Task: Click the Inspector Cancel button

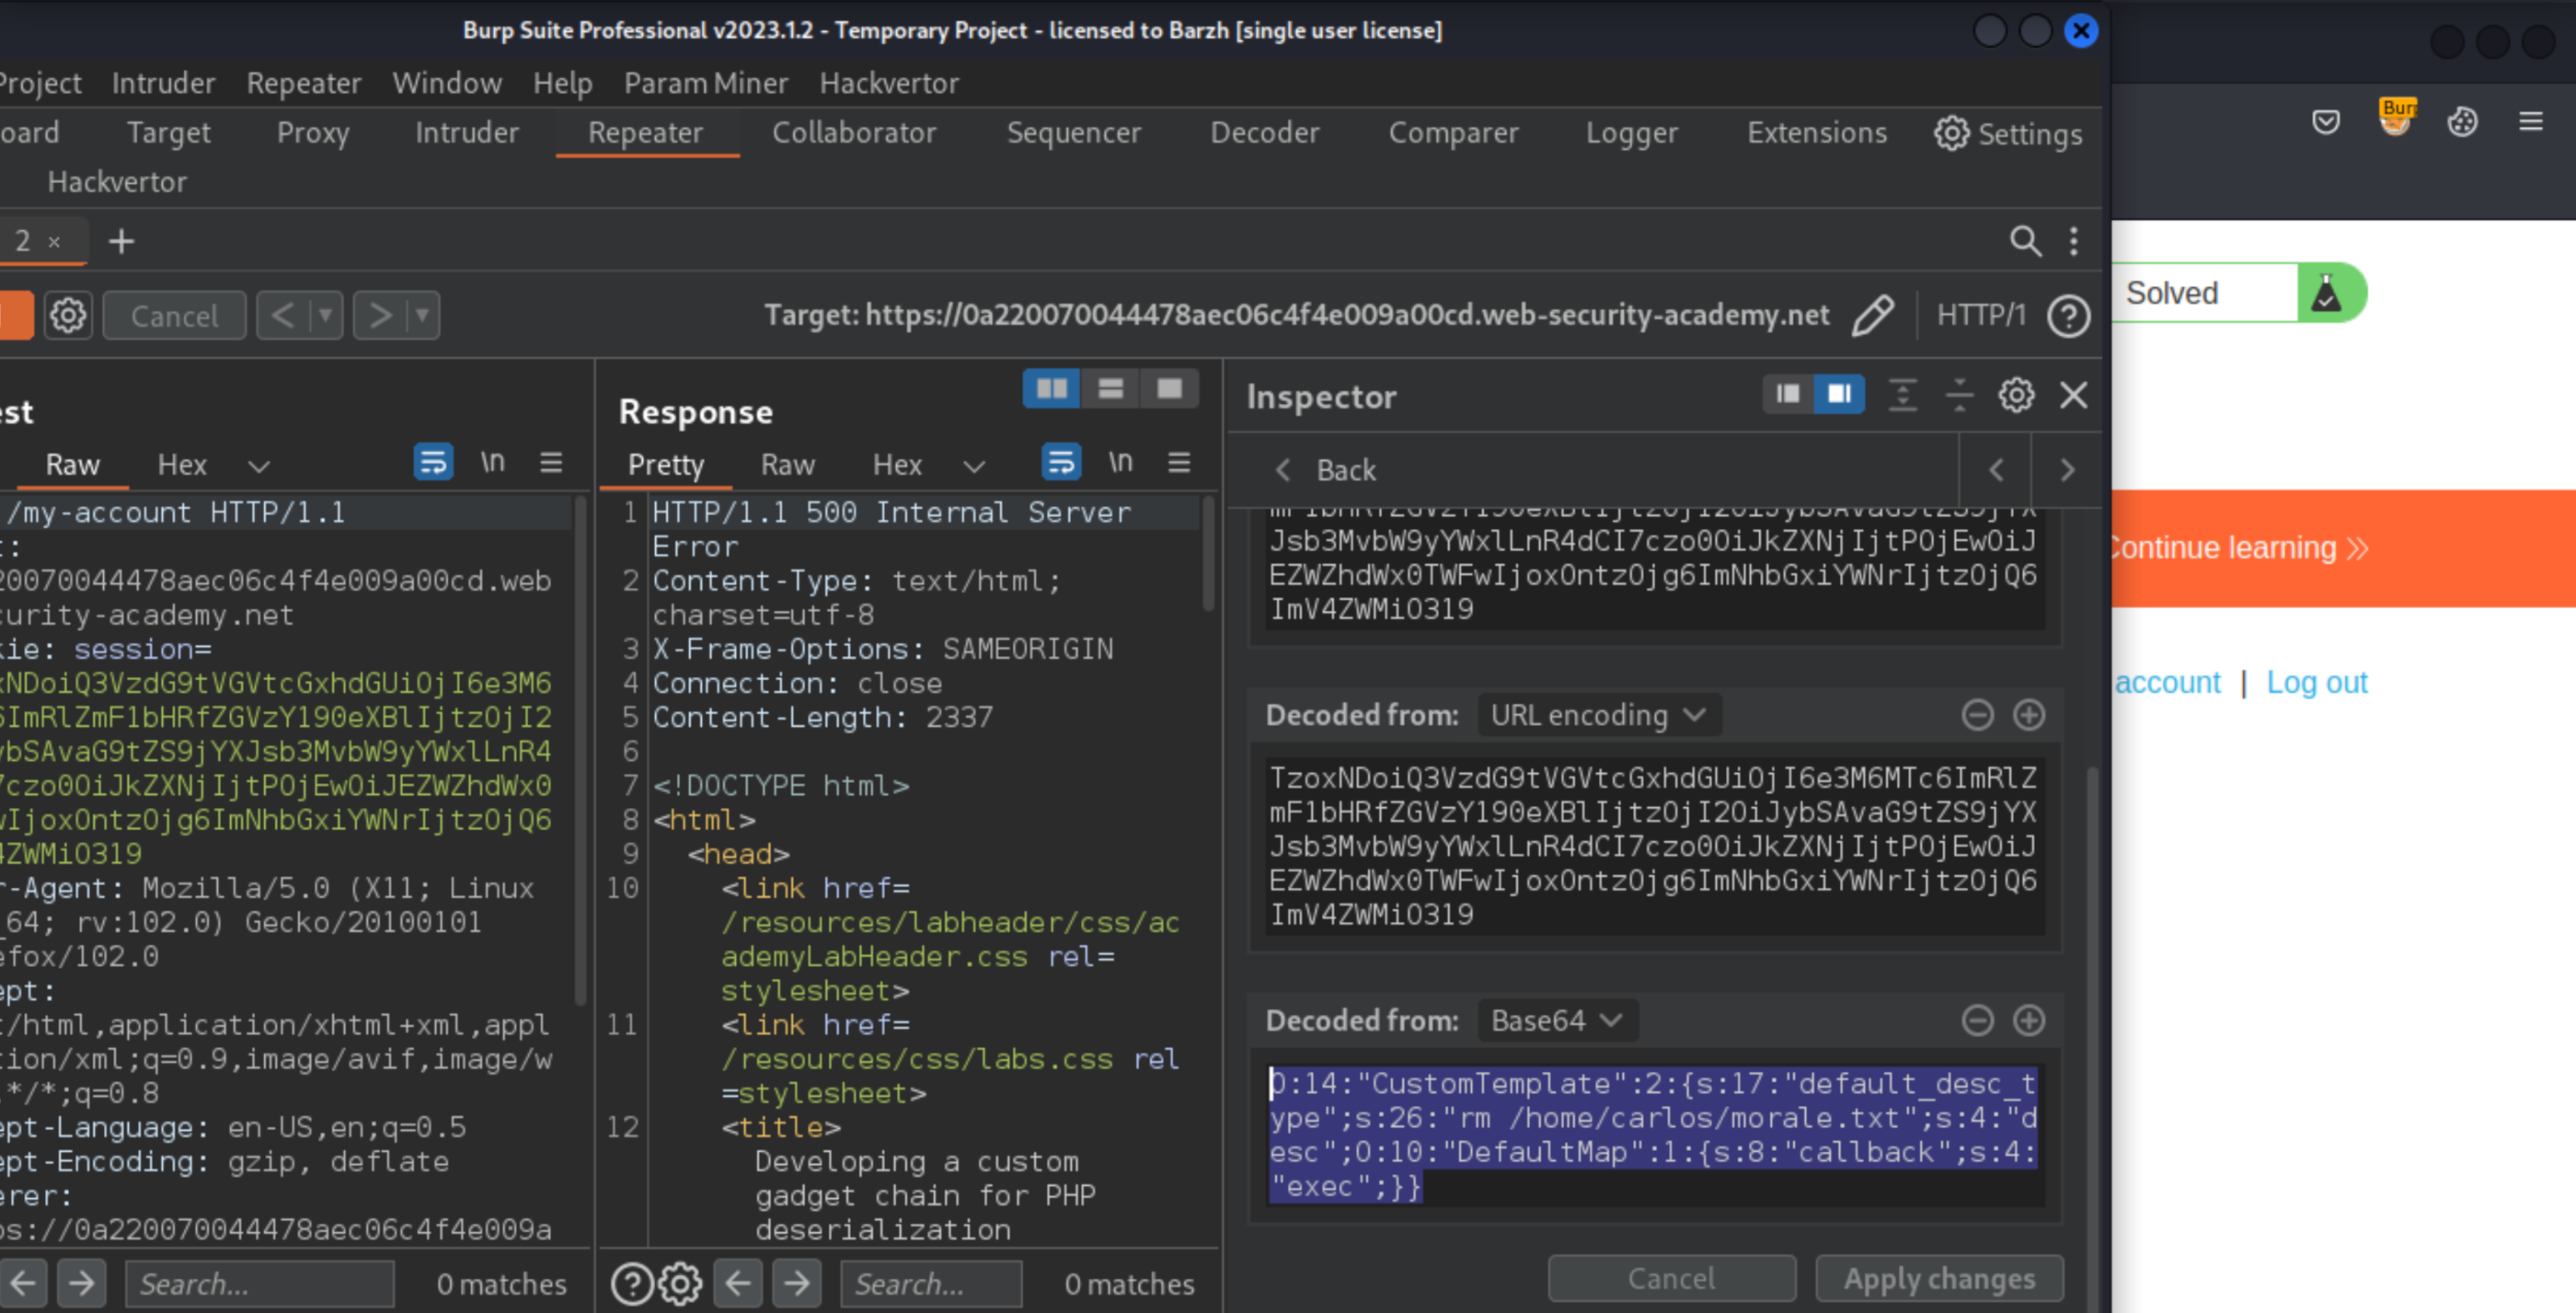Action: (x=1671, y=1278)
